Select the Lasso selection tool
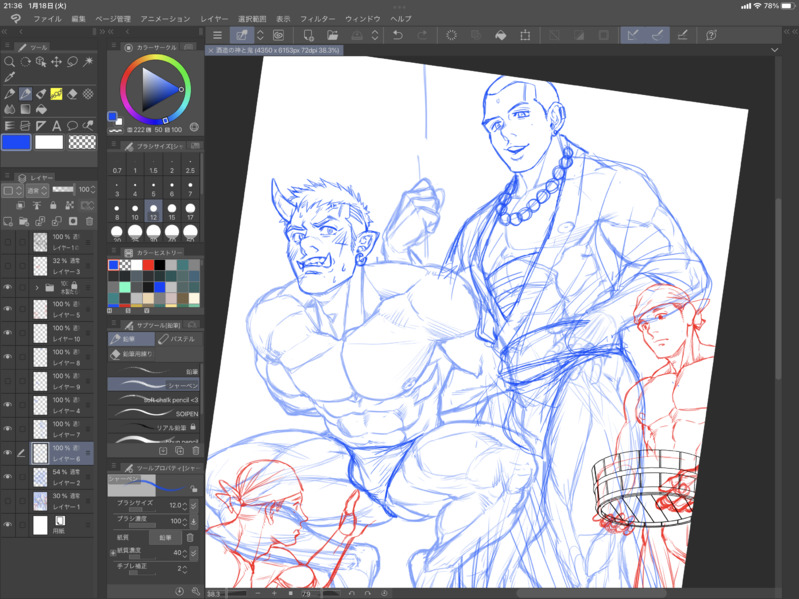Screen dimensions: 799x599 click(x=72, y=62)
